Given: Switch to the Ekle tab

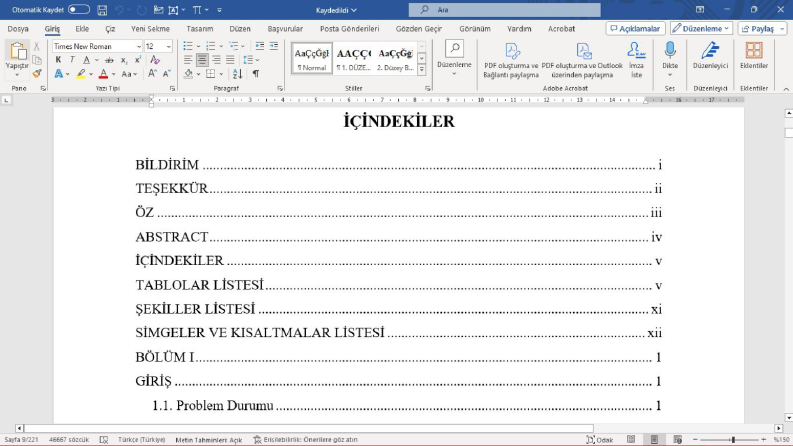Looking at the screenshot, I should click(x=82, y=29).
